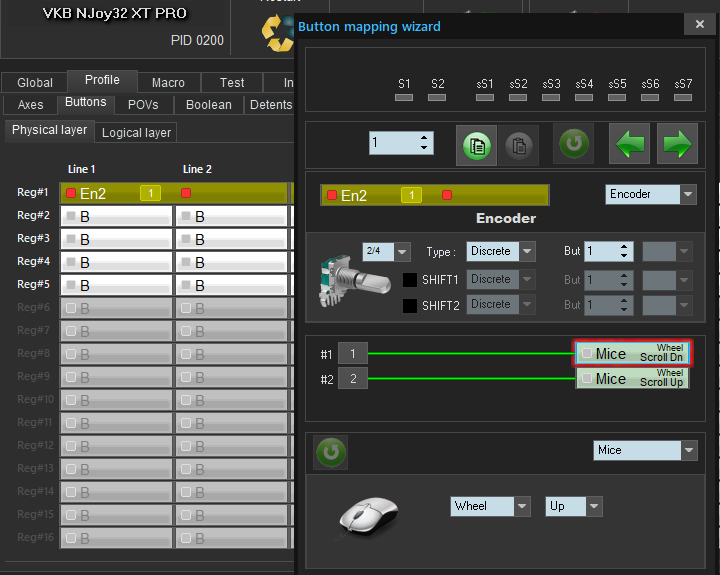The image size is (720, 575).
Task: Switch to the Global tab
Action: [x=35, y=83]
